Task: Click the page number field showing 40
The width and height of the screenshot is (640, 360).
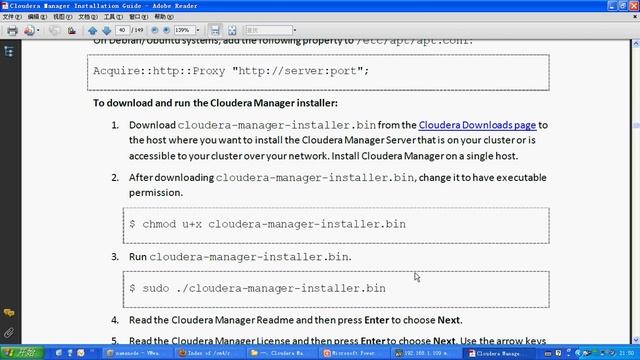Action: pos(123,30)
